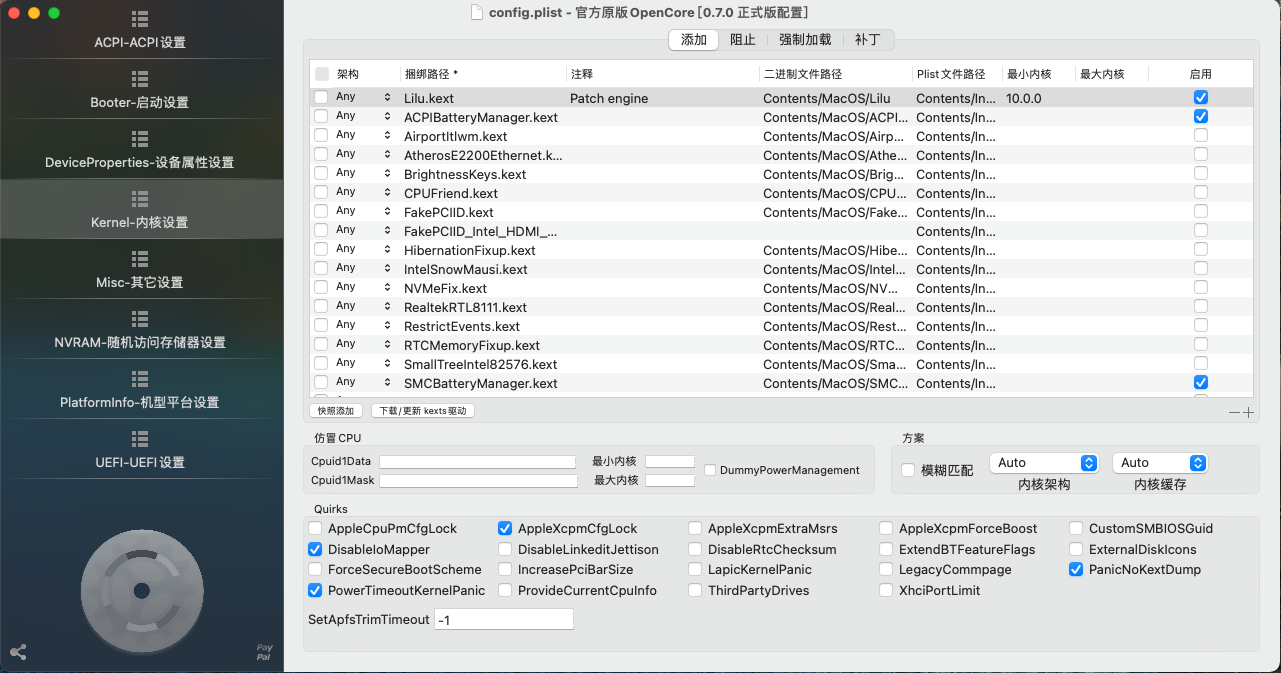Enable the DummyPowerManagement checkbox
Viewport: 1281px width, 673px height.
coord(710,470)
